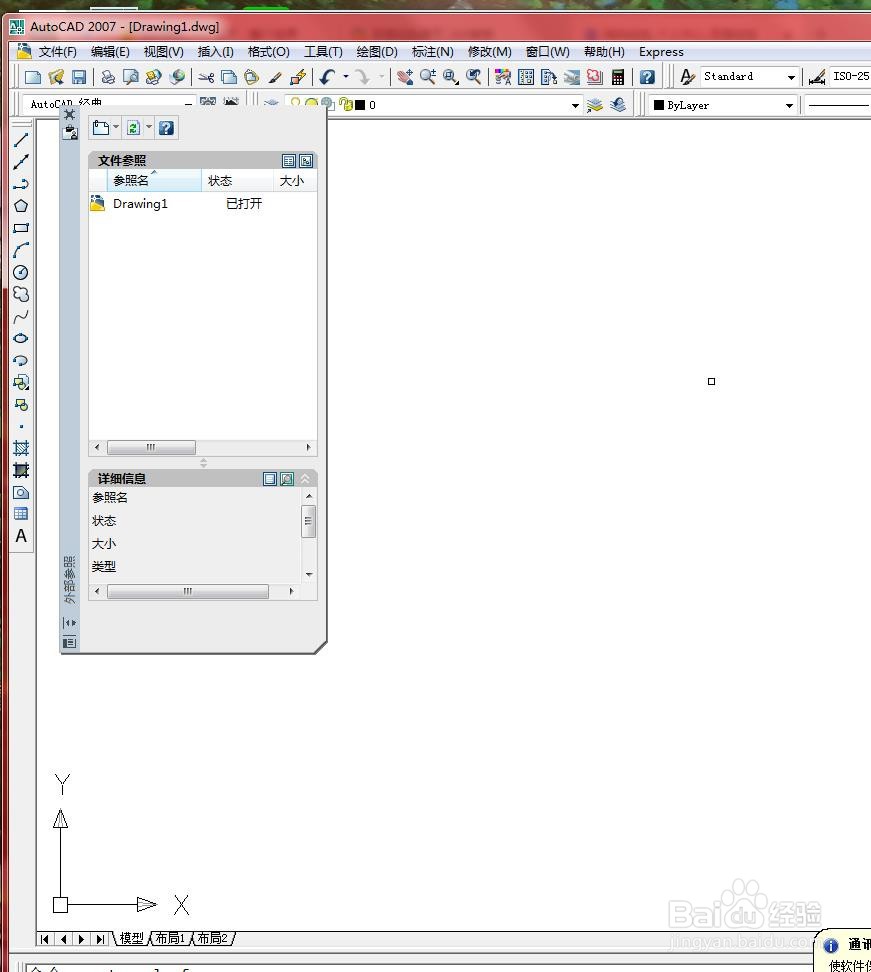This screenshot has height=972, width=871.
Task: Click the Match Properties brush icon
Action: pyautogui.click(x=275, y=77)
